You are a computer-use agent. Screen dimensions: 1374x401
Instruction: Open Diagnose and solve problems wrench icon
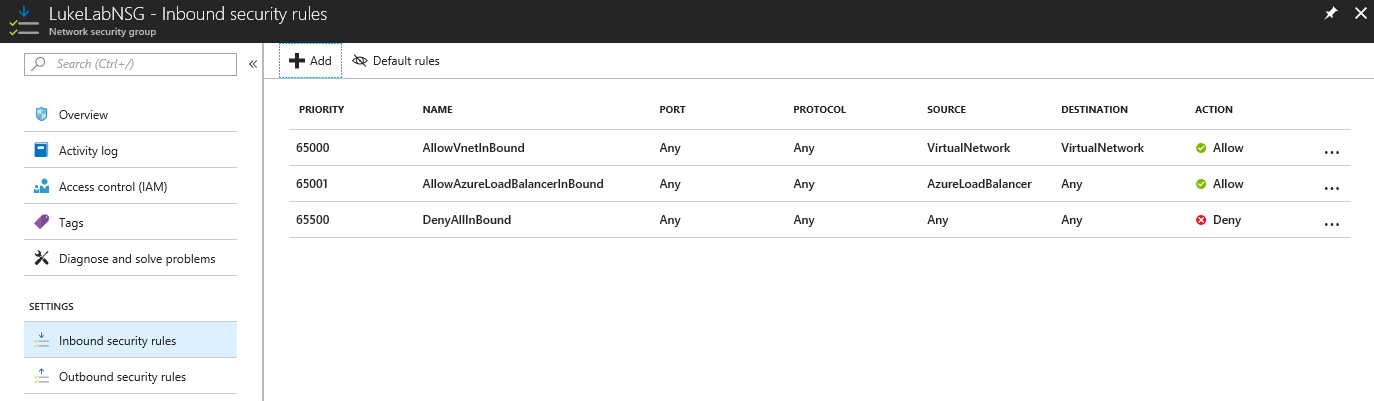pyautogui.click(x=41, y=258)
